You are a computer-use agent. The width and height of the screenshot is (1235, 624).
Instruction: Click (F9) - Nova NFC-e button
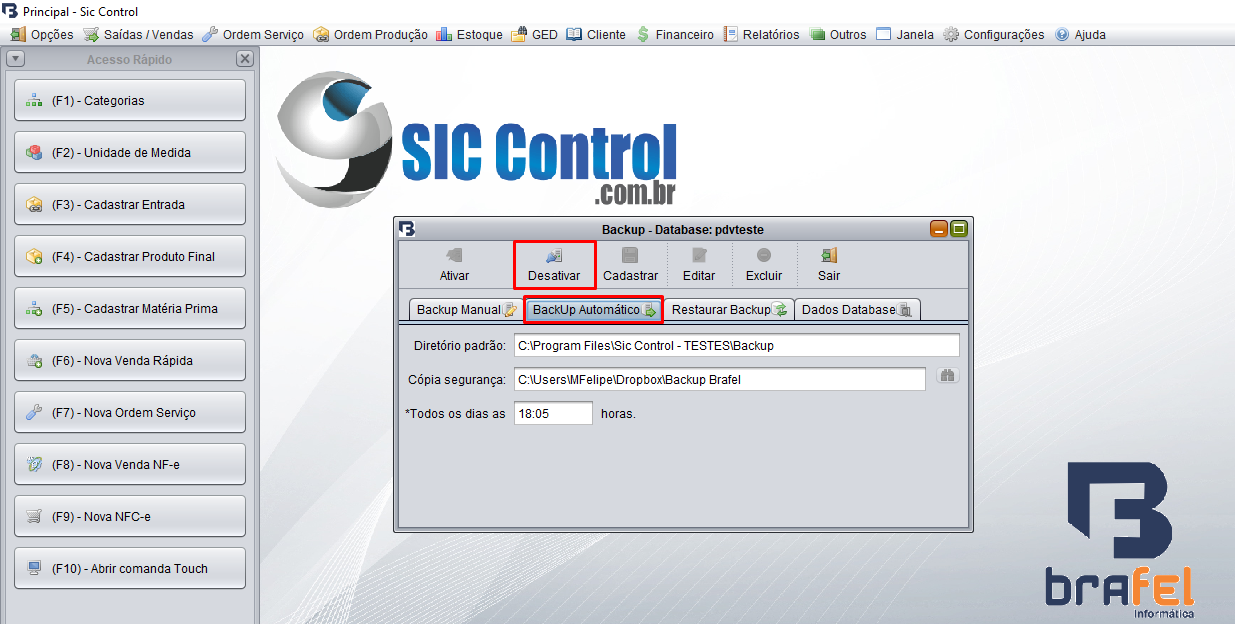pyautogui.click(x=130, y=516)
